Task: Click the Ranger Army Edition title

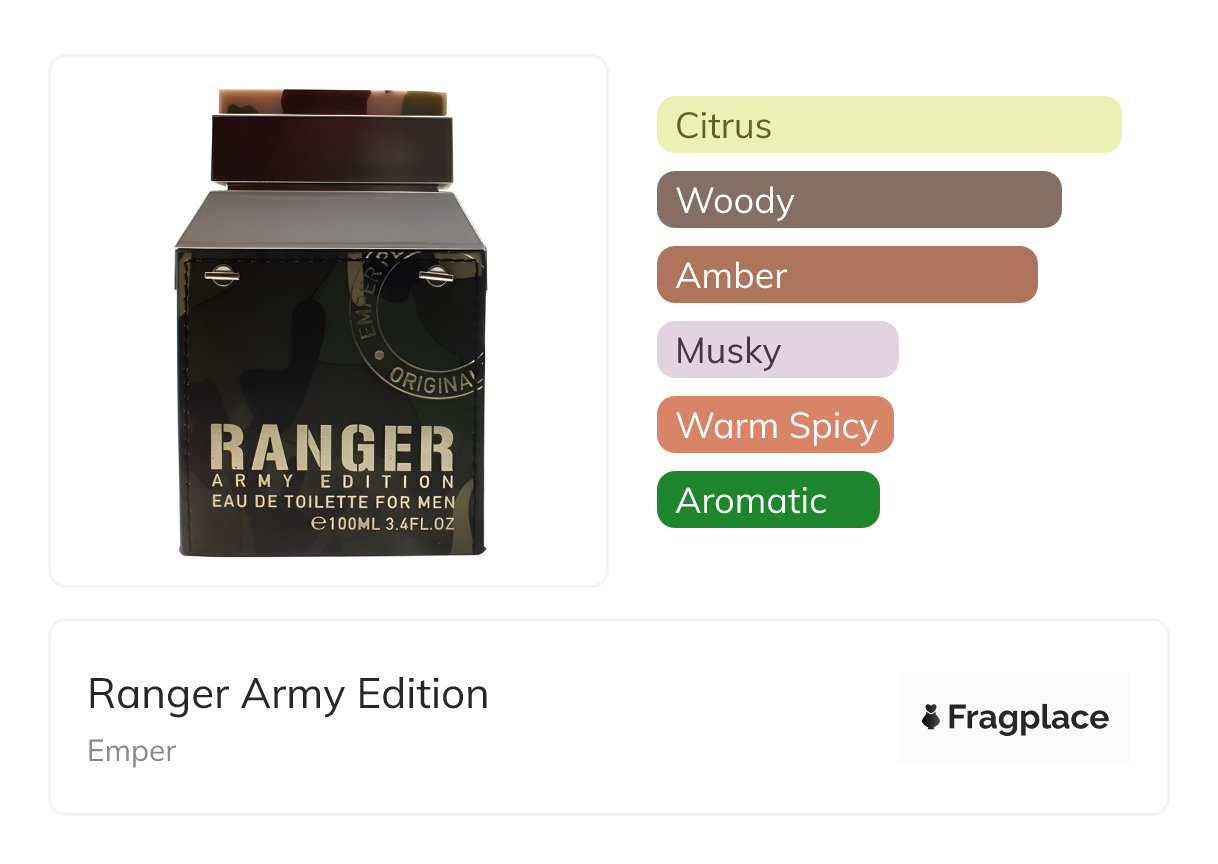Action: 288,694
